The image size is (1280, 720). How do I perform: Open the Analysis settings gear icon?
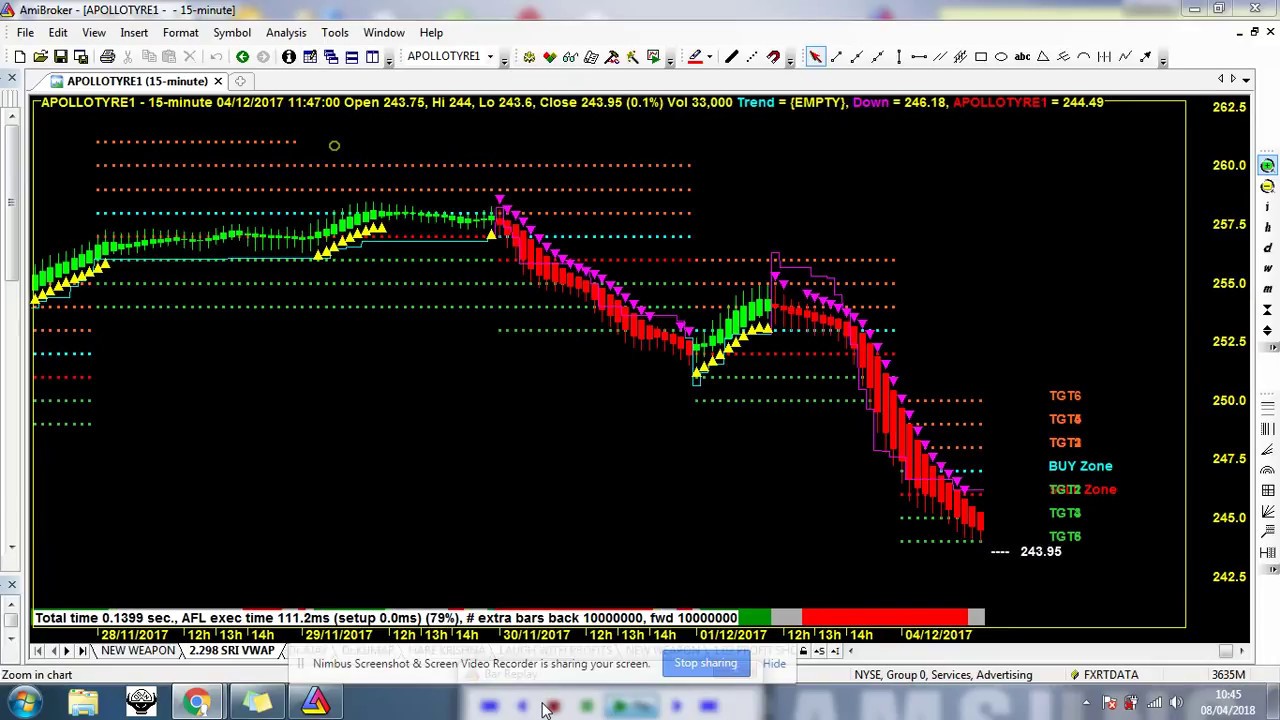pos(529,57)
